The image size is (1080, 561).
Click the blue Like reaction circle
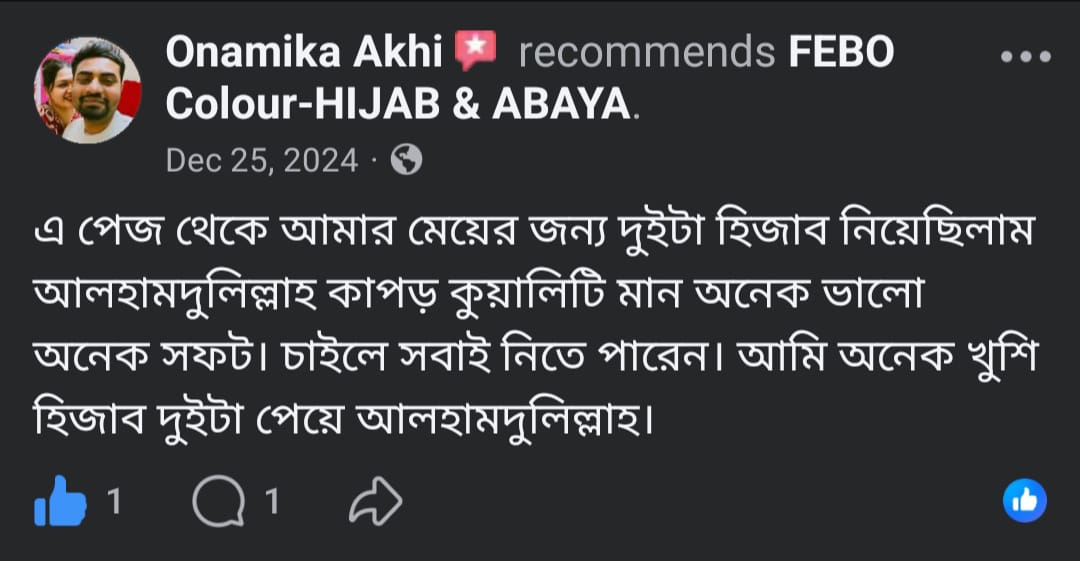pyautogui.click(x=1024, y=501)
